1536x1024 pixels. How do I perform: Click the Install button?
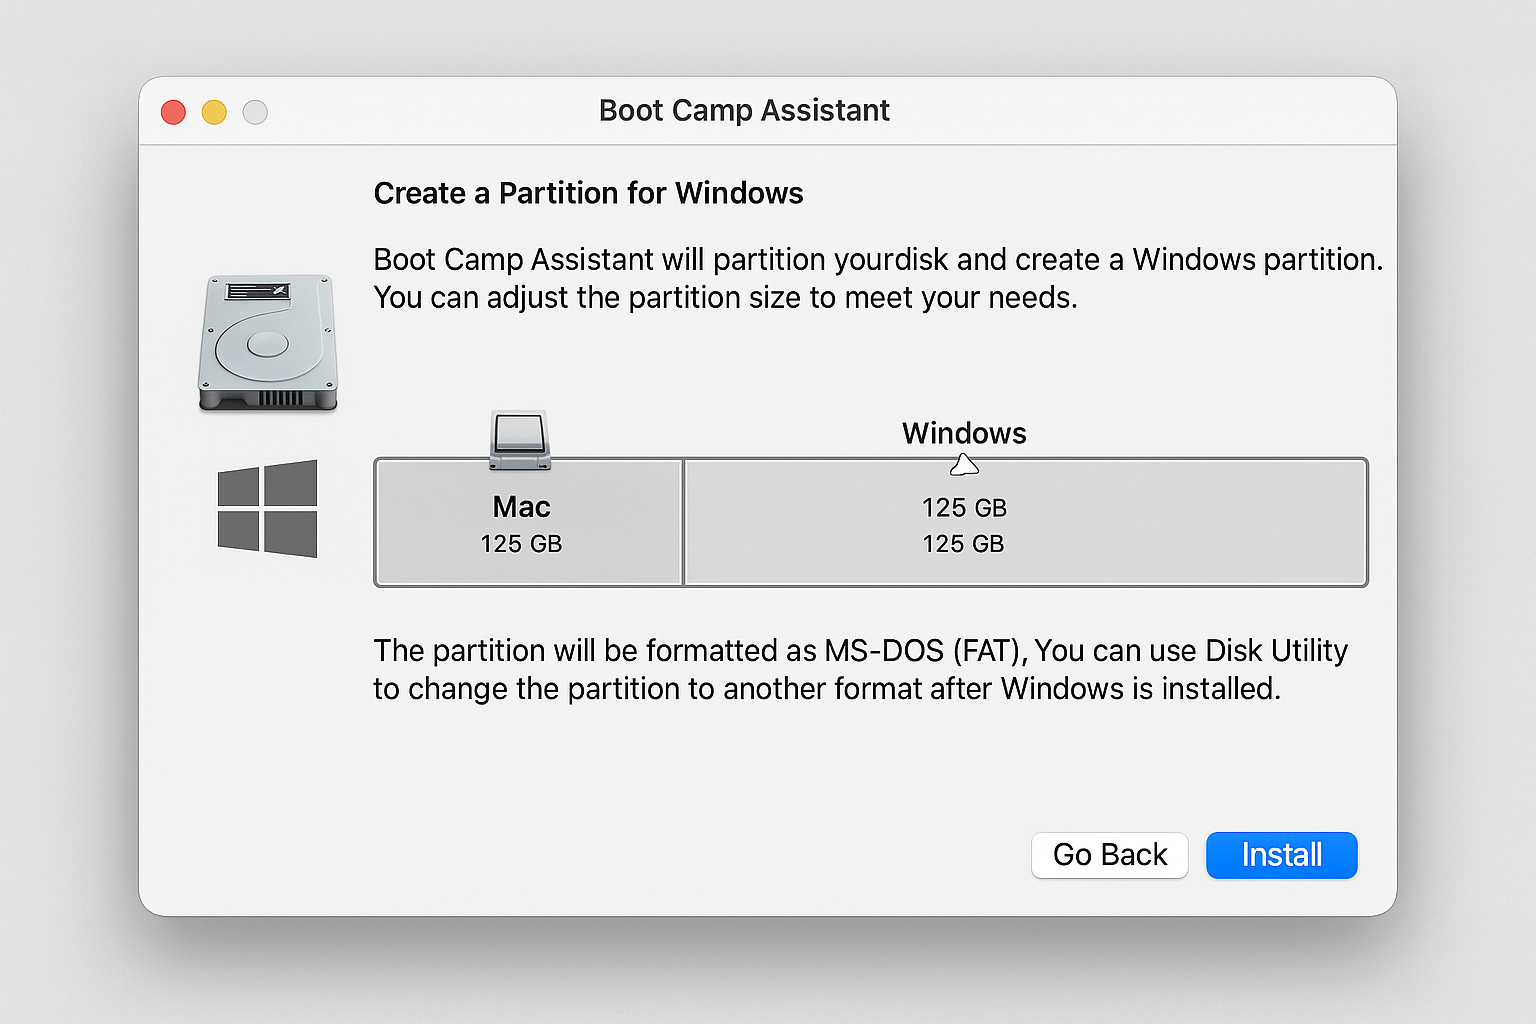pyautogui.click(x=1281, y=855)
